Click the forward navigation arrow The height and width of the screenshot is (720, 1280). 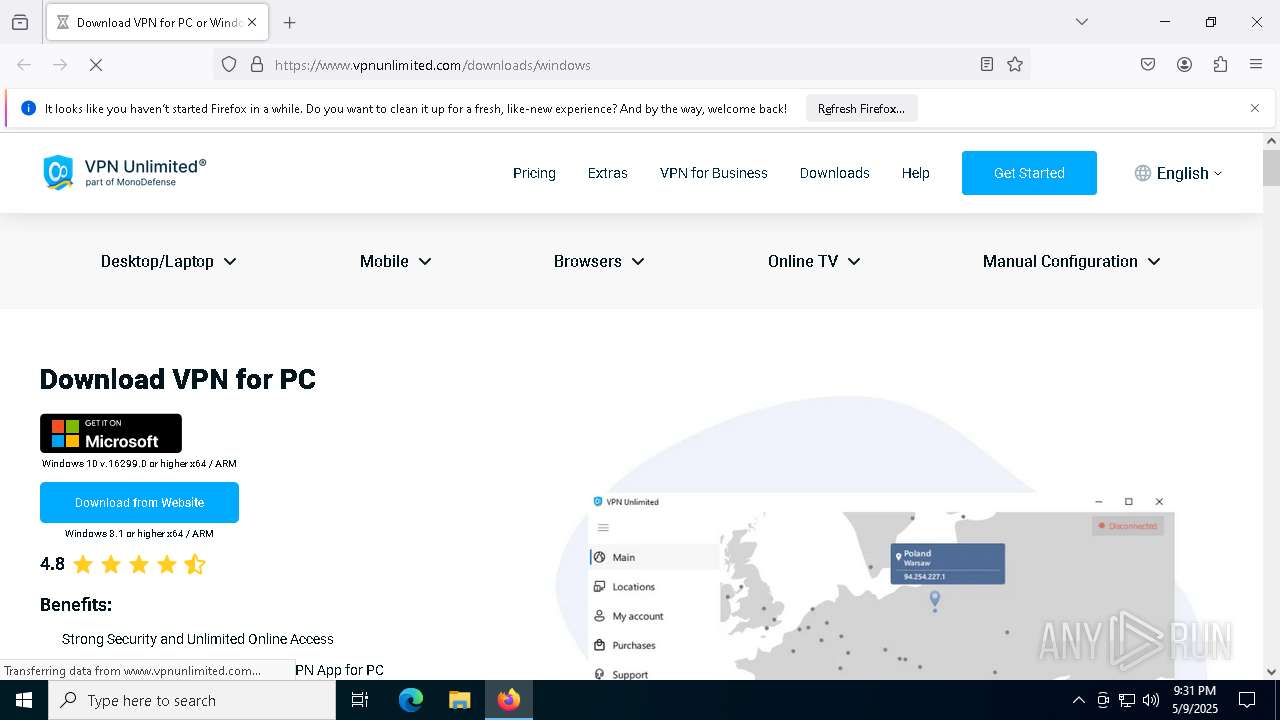coord(60,65)
